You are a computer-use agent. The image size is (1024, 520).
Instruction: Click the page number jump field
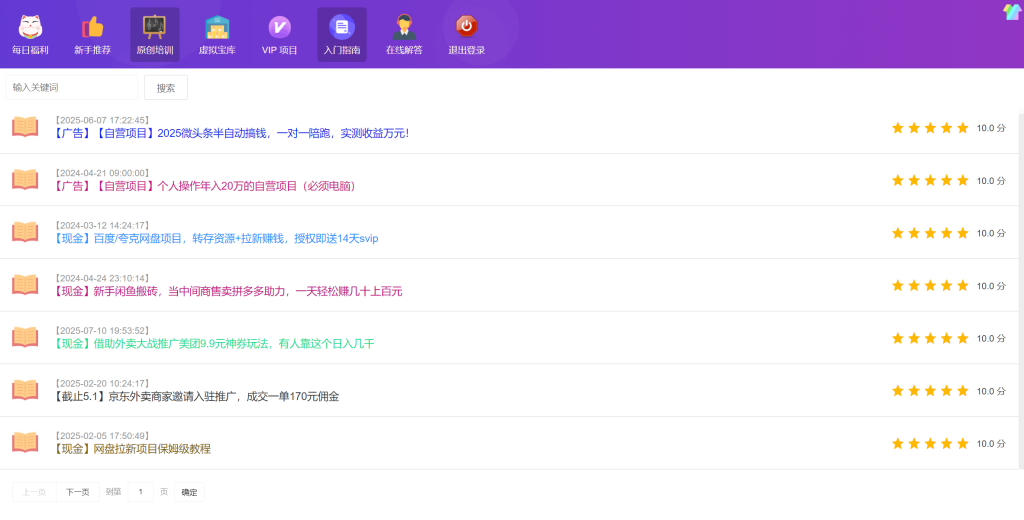pos(140,492)
